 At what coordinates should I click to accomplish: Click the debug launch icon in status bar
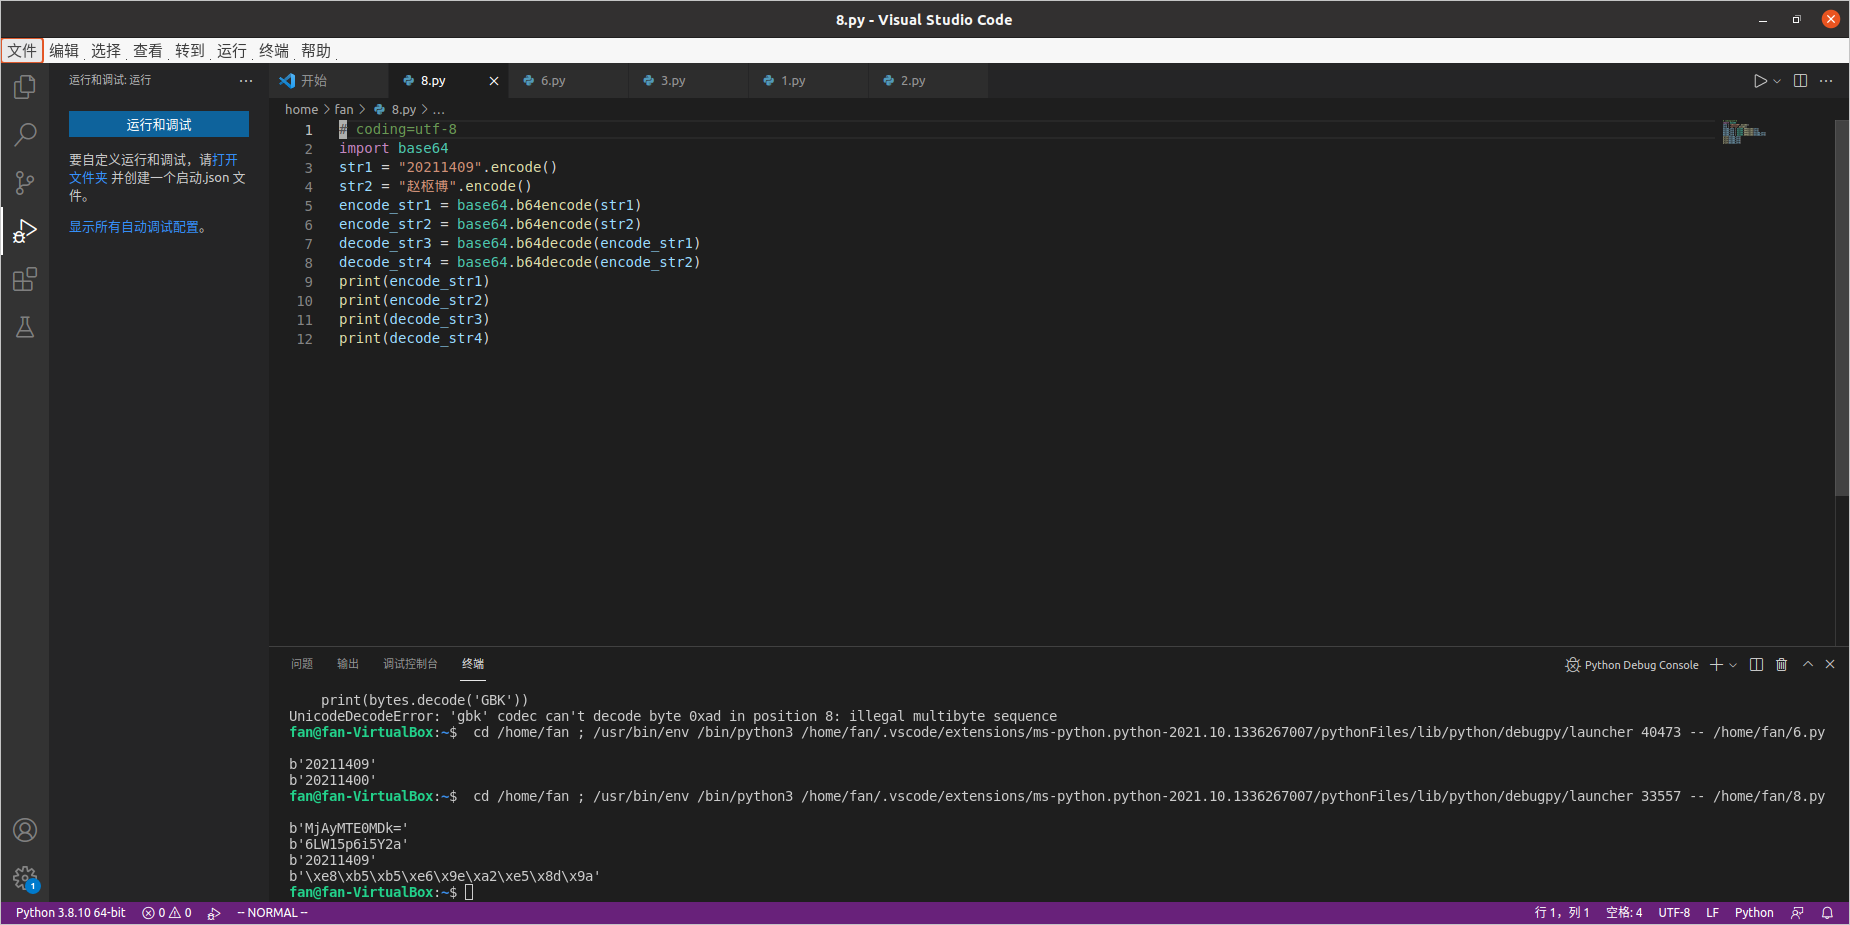(x=214, y=913)
